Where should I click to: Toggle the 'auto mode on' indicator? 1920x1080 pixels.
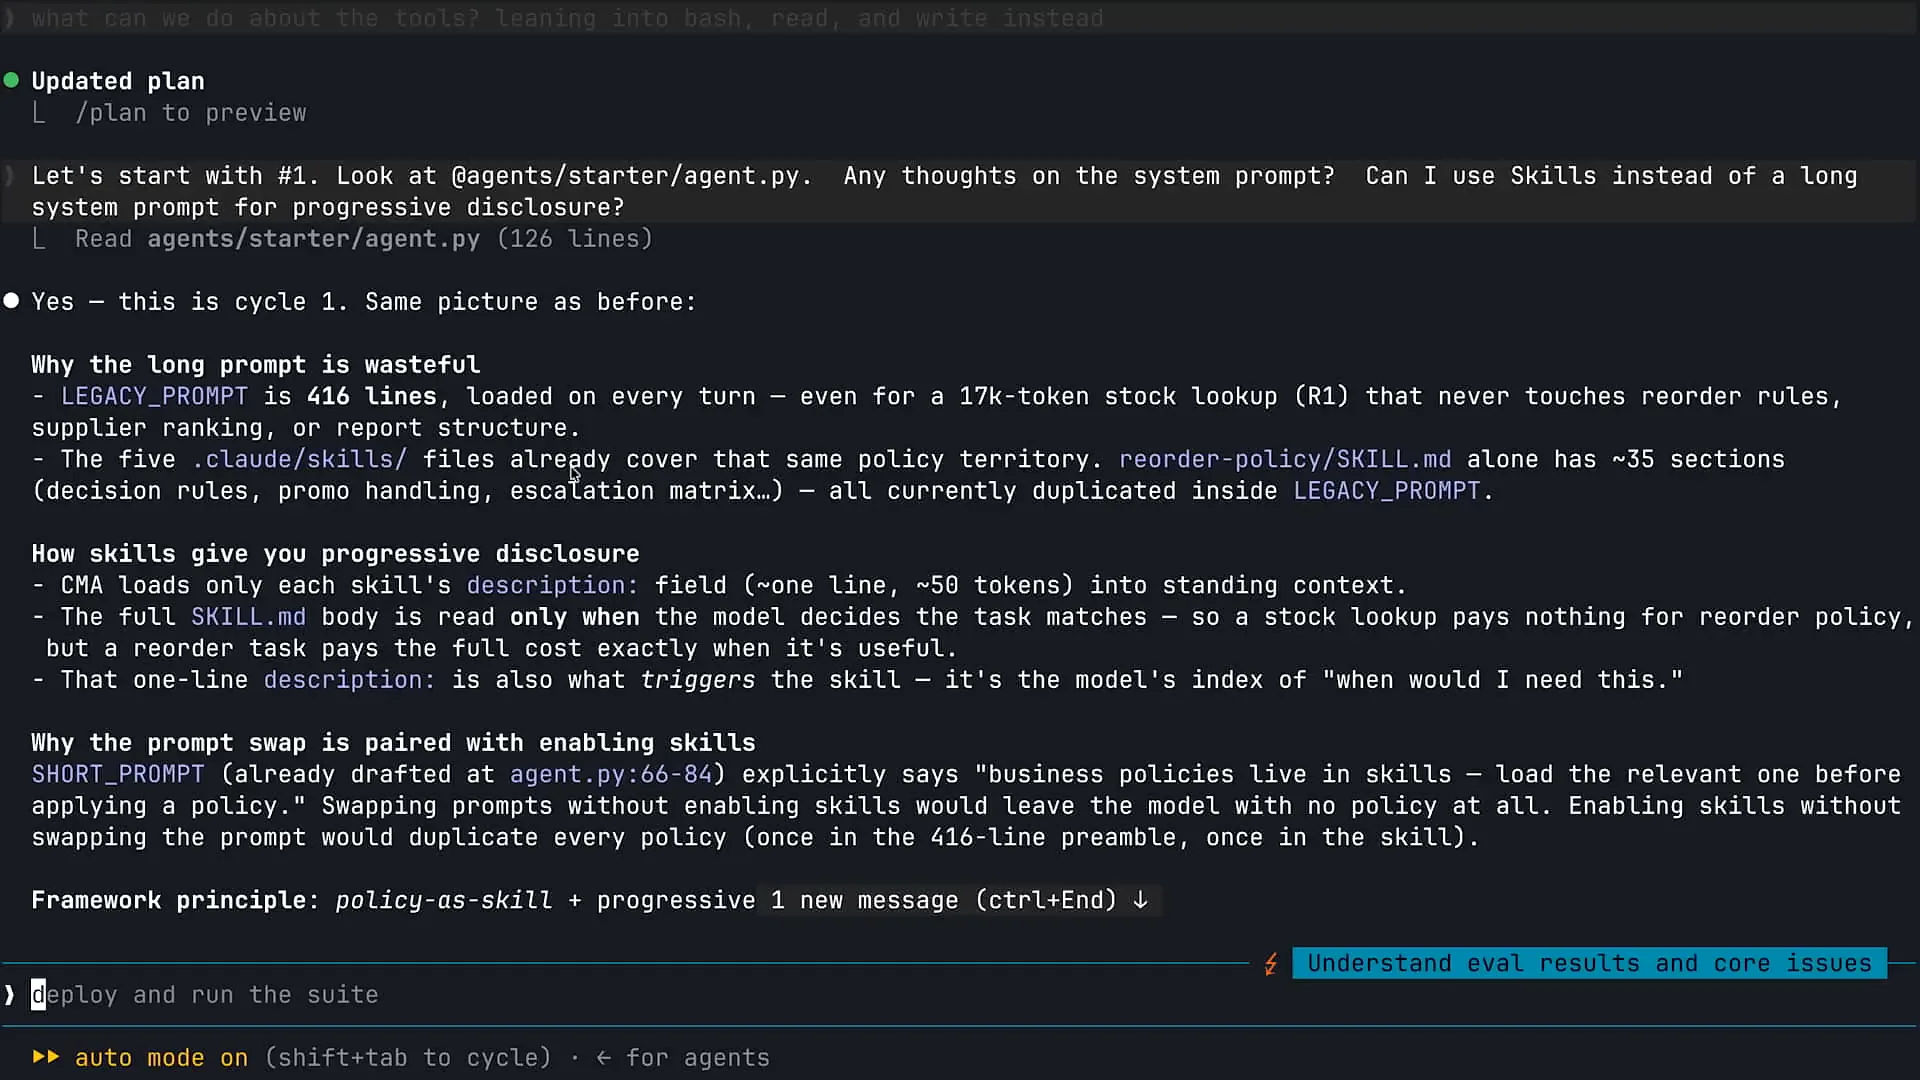[x=161, y=1058]
